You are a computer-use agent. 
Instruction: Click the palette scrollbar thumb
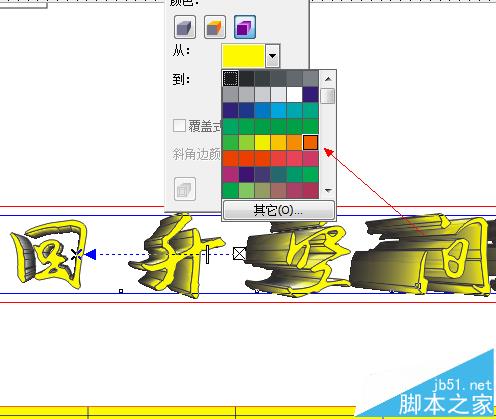pyautogui.click(x=328, y=96)
